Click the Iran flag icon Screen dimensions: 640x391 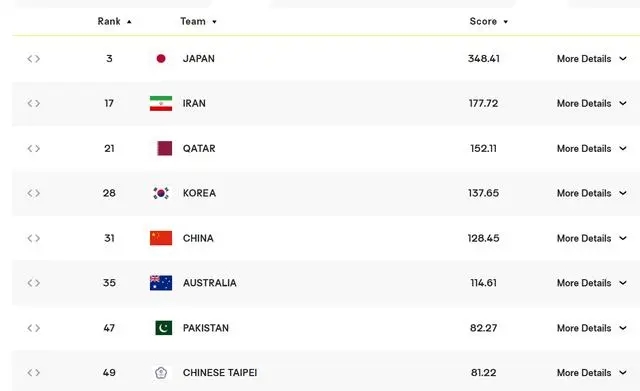(x=161, y=103)
